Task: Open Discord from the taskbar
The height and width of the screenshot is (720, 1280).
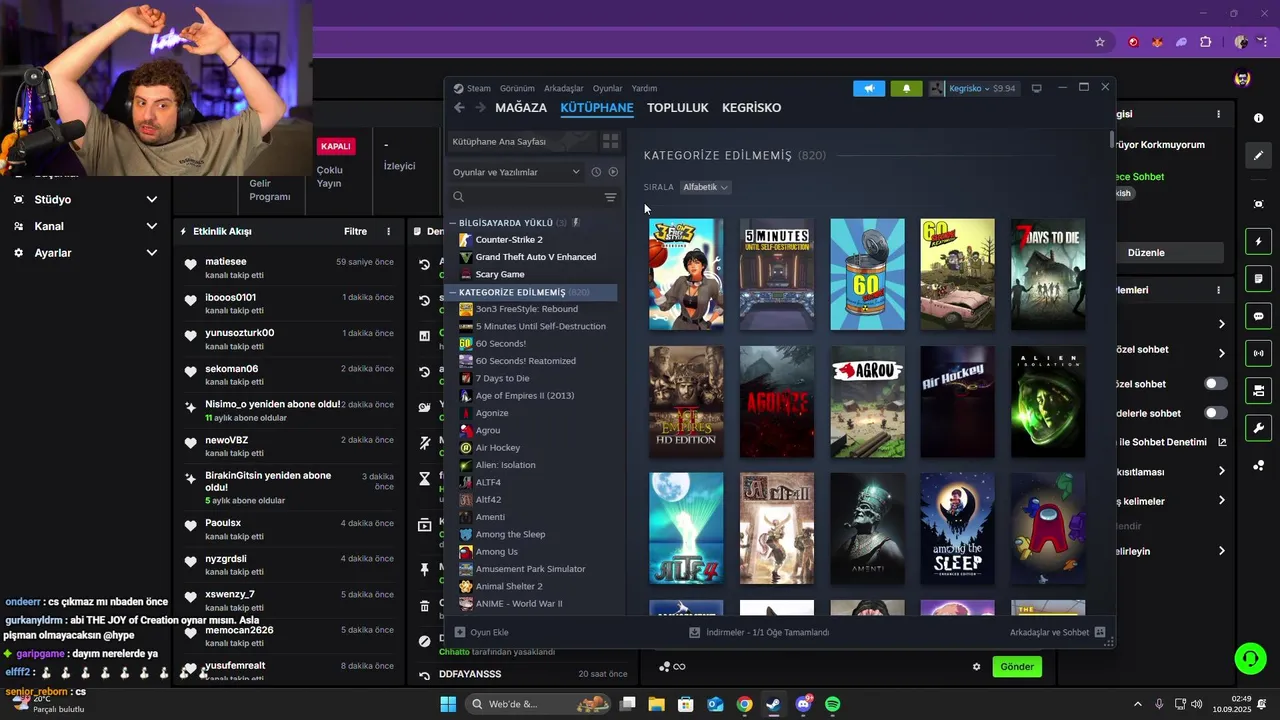Action: click(x=803, y=704)
